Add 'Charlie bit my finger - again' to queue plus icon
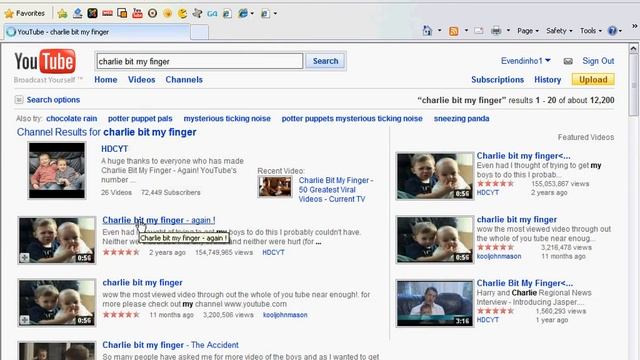Viewport: 640px width, 360px height. point(24,258)
